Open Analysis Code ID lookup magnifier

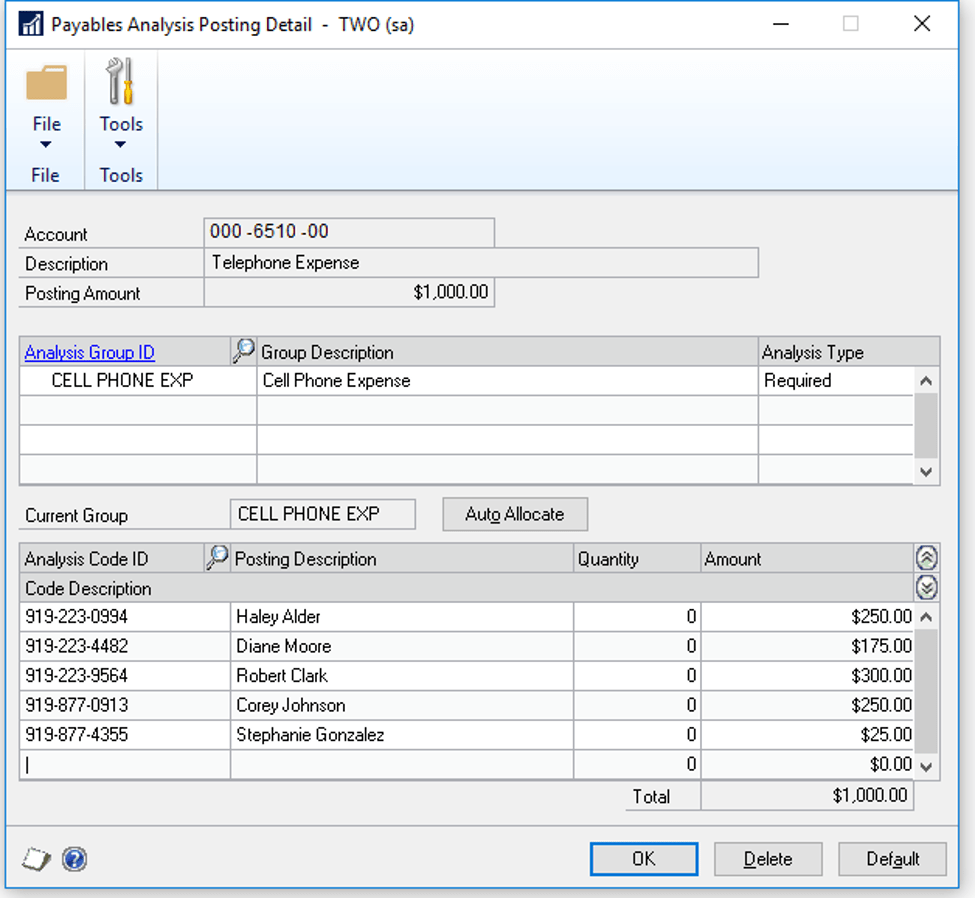(x=216, y=558)
